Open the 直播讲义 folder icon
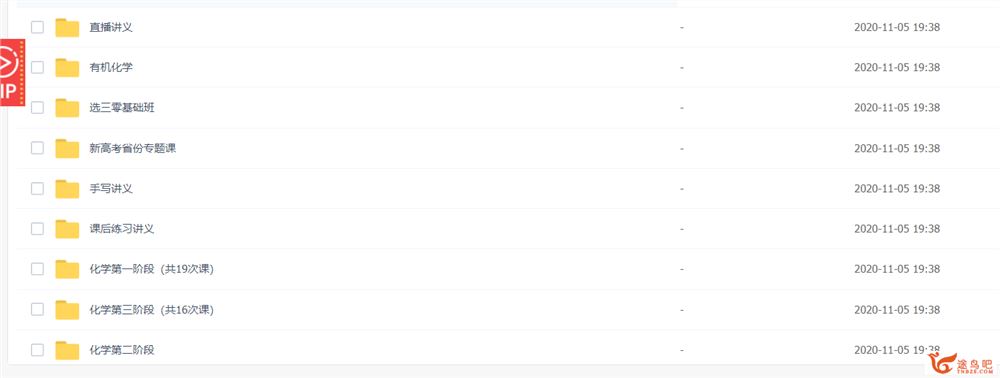 tap(67, 27)
